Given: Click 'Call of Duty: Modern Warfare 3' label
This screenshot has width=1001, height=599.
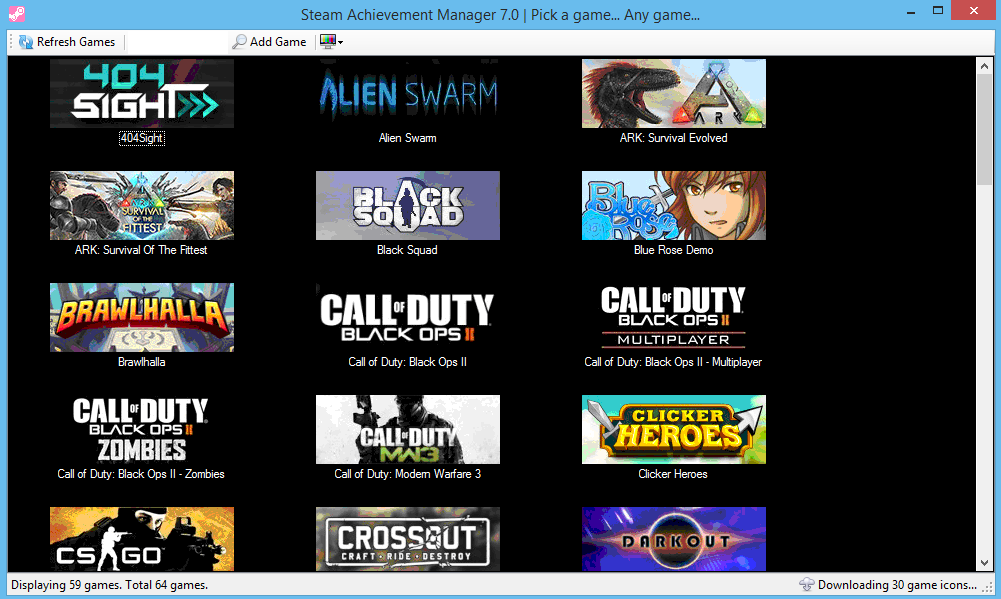Looking at the screenshot, I should coord(407,474).
